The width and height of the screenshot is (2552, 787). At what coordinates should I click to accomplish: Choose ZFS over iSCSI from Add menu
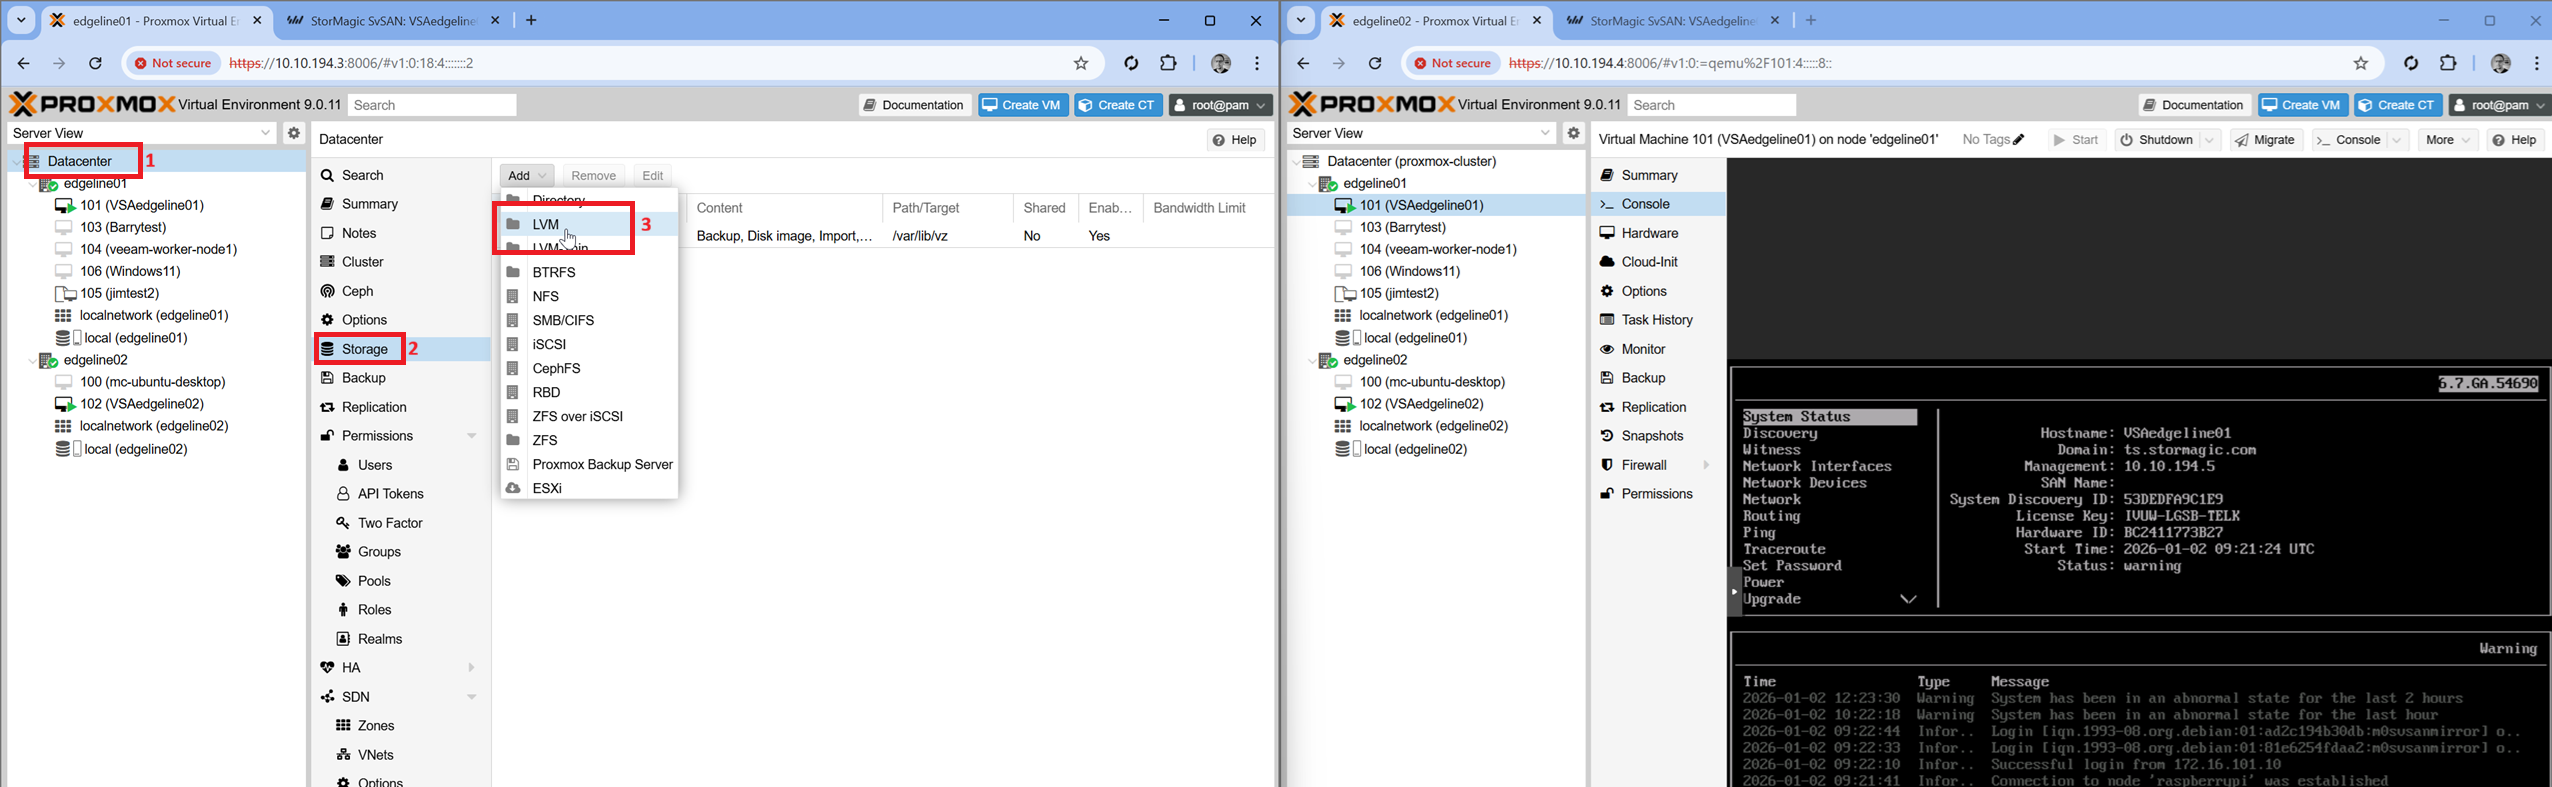coord(589,416)
